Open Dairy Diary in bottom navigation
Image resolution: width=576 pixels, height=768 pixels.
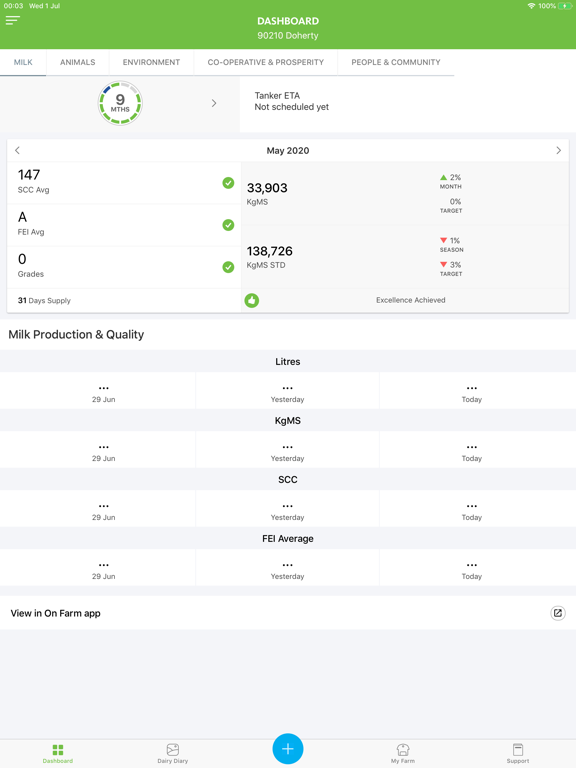[173, 753]
